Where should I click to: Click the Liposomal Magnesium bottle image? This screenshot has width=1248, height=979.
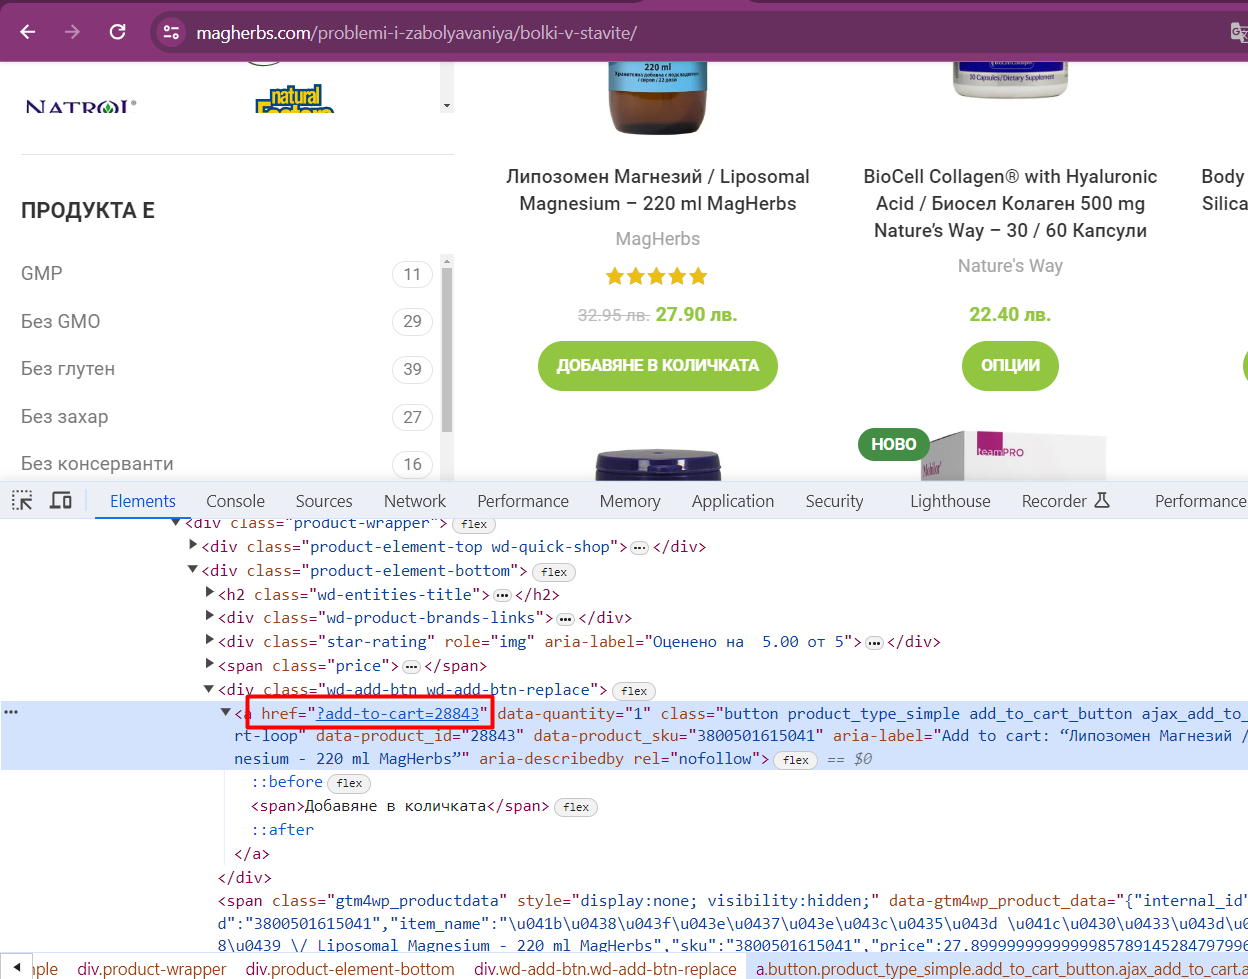(658, 98)
